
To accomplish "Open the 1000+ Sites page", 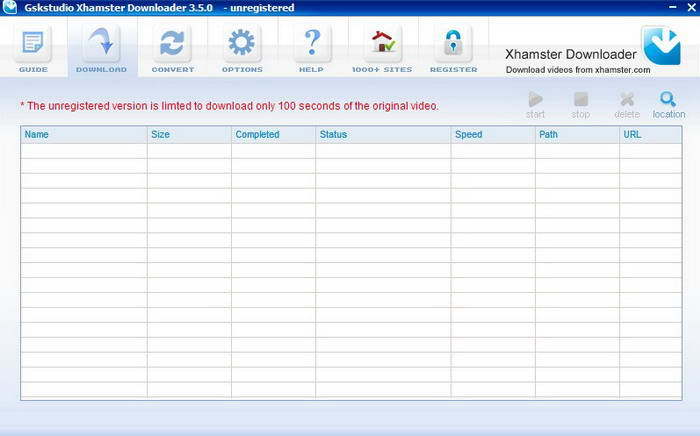I will point(382,49).
